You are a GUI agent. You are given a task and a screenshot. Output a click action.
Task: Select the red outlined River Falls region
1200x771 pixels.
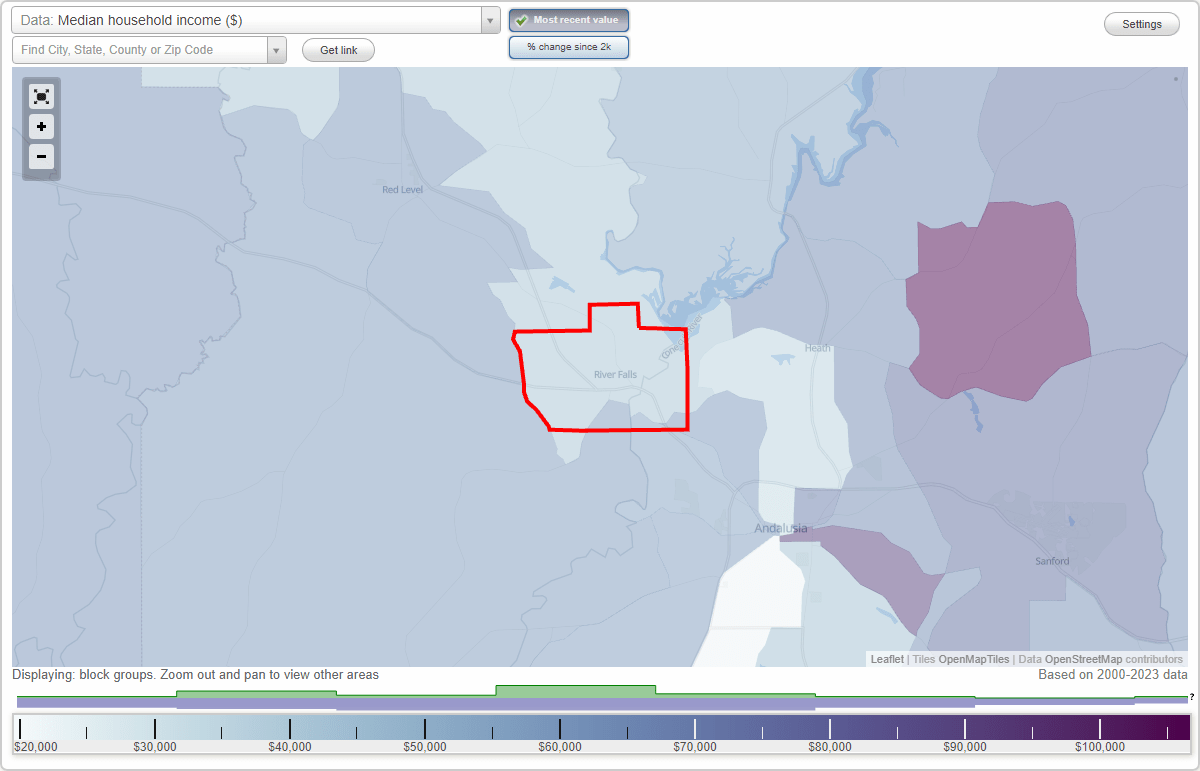[600, 375]
